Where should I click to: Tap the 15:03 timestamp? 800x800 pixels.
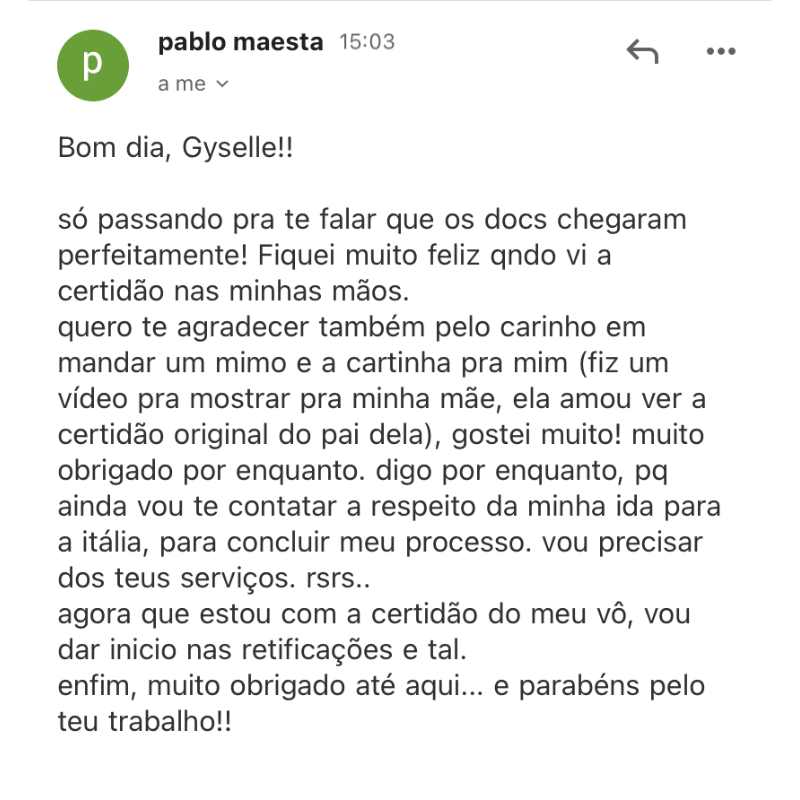click(367, 42)
